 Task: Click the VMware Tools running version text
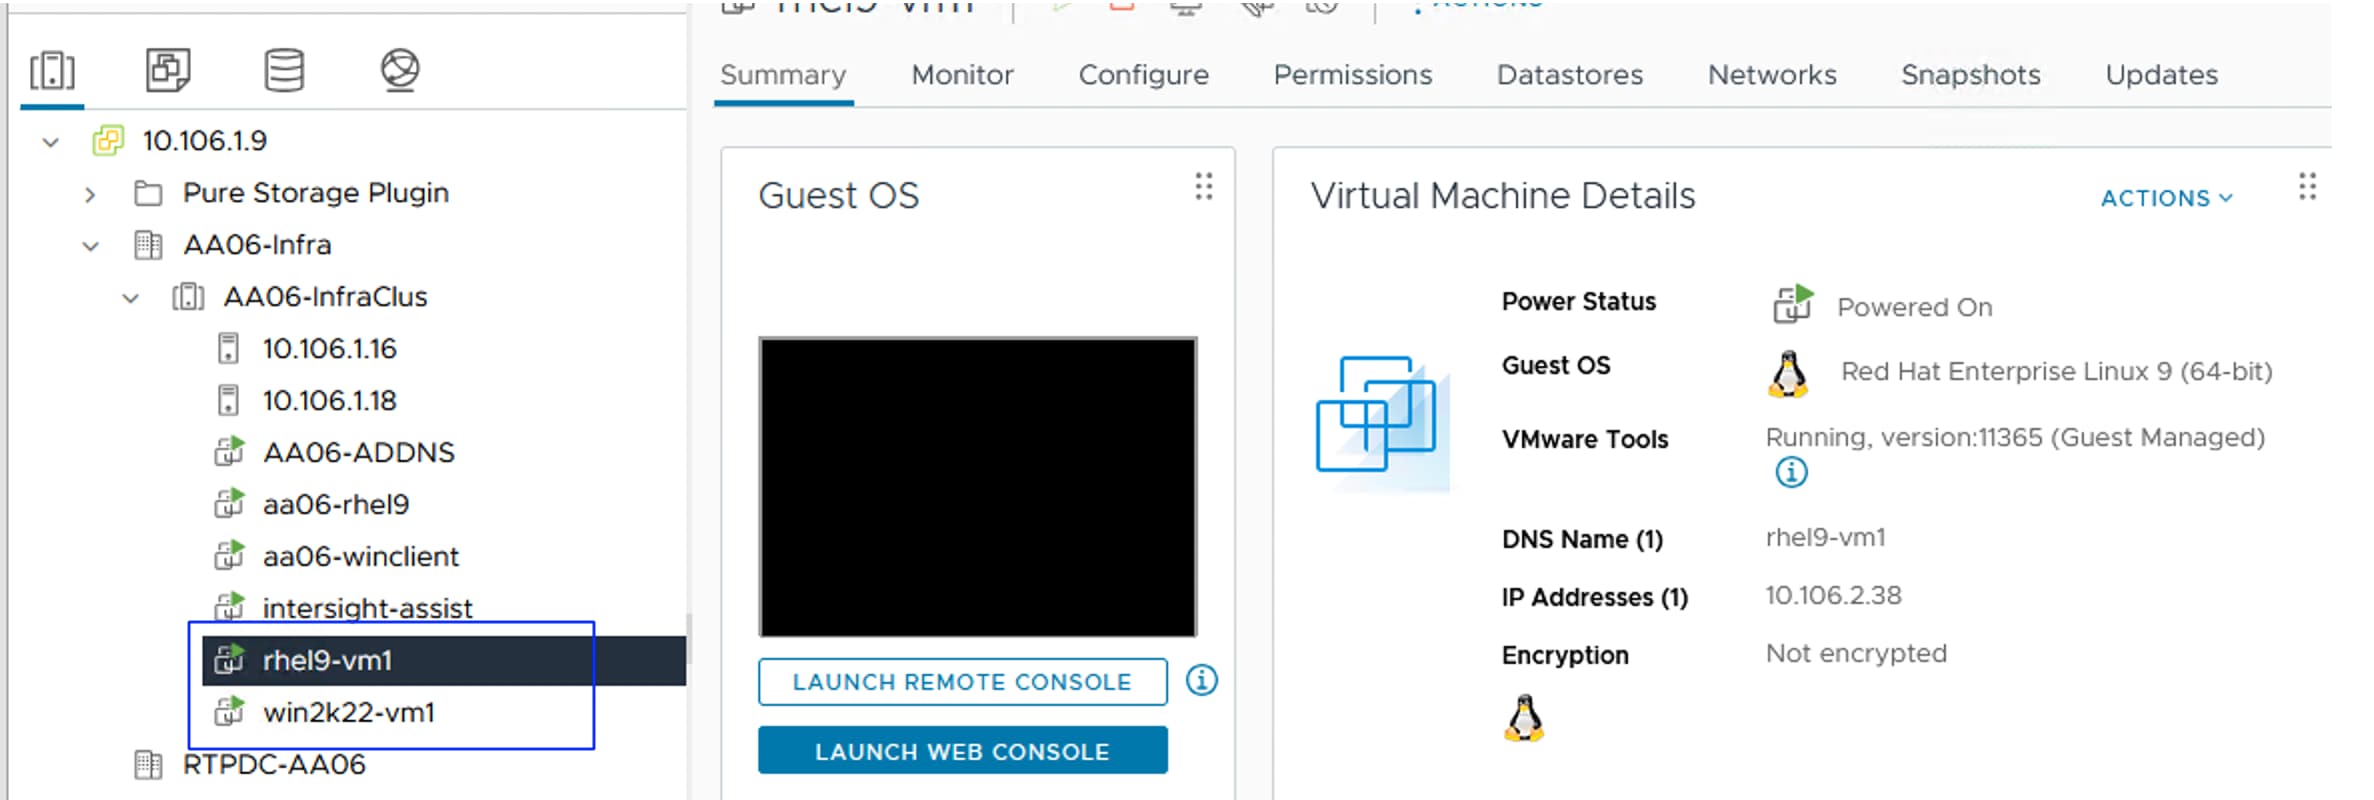click(2015, 438)
